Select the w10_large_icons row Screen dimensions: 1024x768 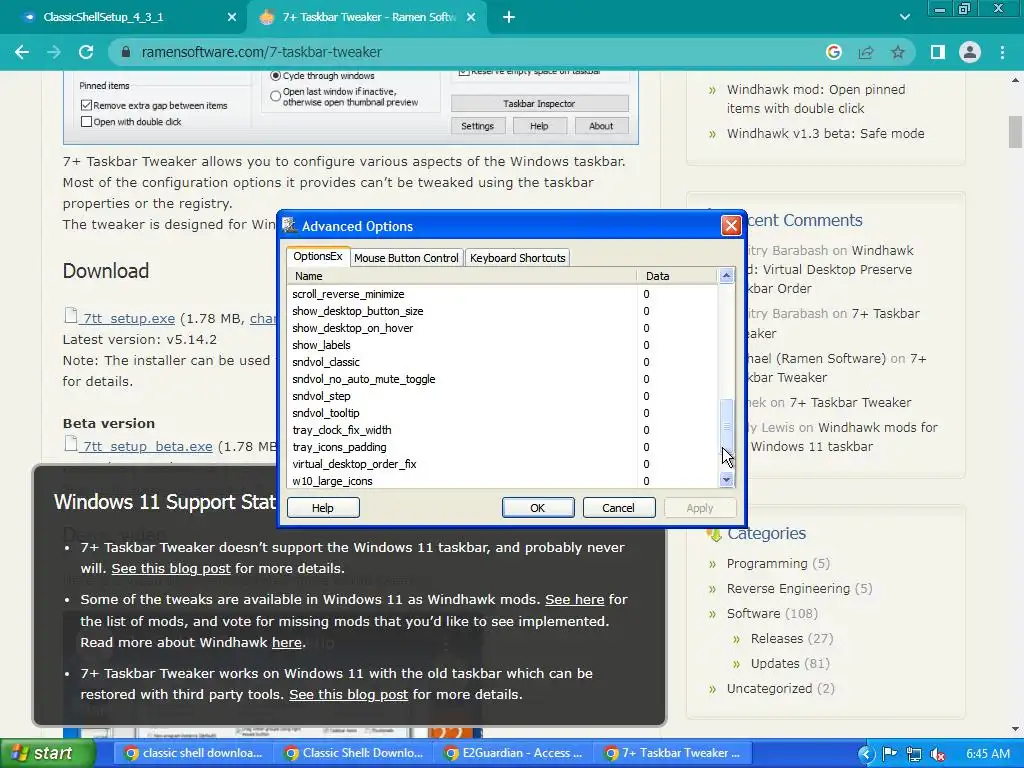click(502, 481)
